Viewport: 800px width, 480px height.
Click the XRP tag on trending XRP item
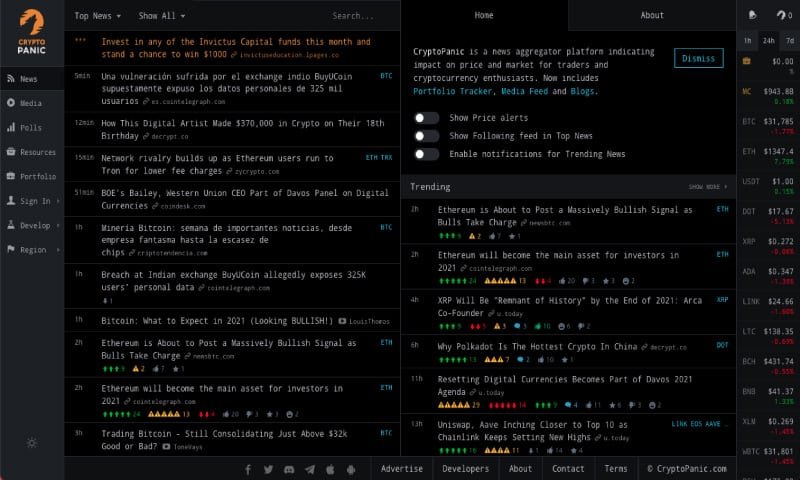pos(722,300)
